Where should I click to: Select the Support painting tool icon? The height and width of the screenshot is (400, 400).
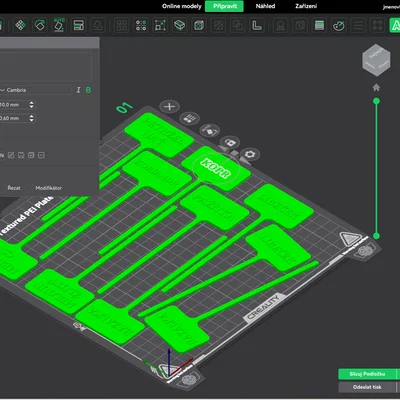click(x=281, y=25)
